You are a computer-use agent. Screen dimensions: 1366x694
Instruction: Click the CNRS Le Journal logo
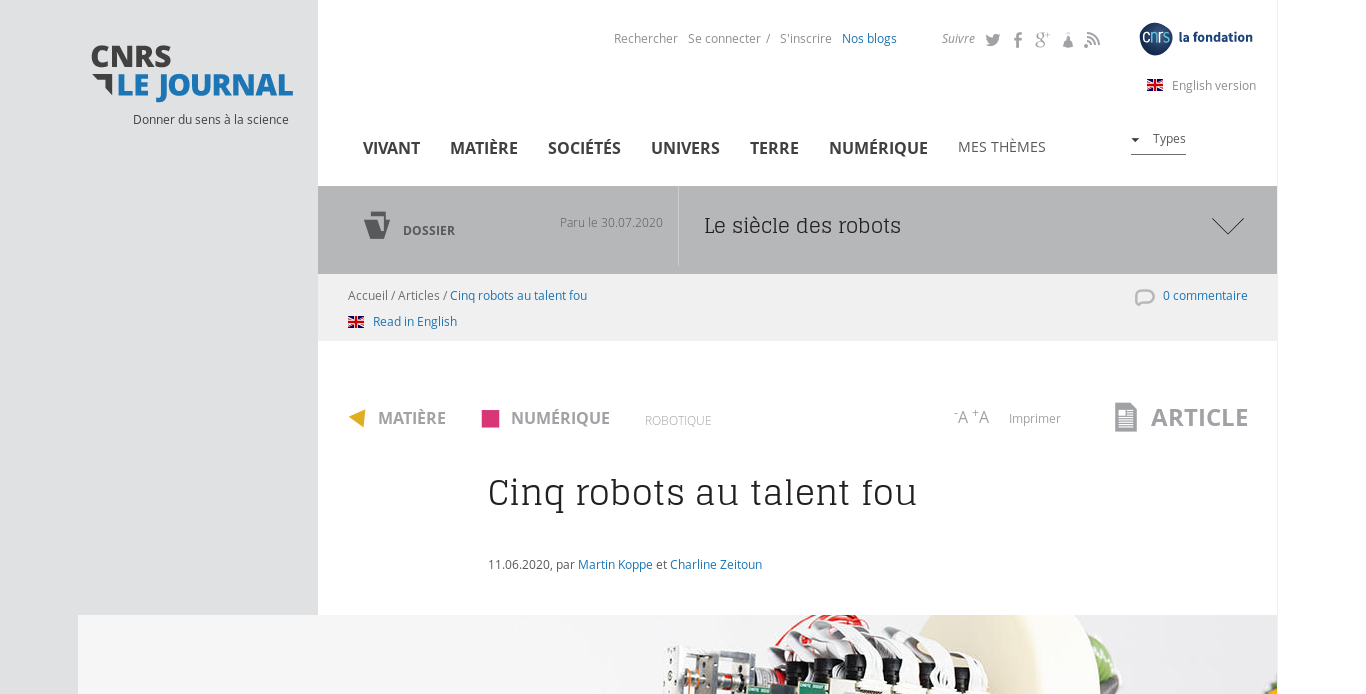point(192,72)
